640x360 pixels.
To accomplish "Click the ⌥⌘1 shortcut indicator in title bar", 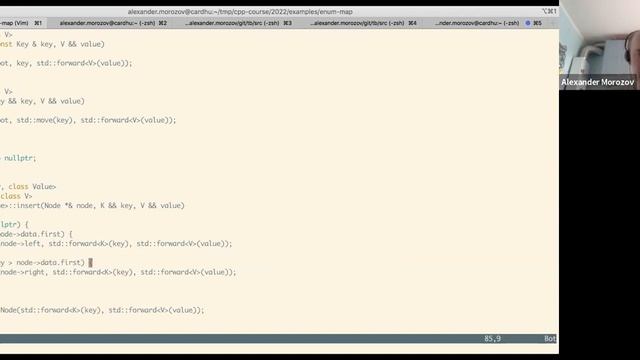I will (549, 11).
